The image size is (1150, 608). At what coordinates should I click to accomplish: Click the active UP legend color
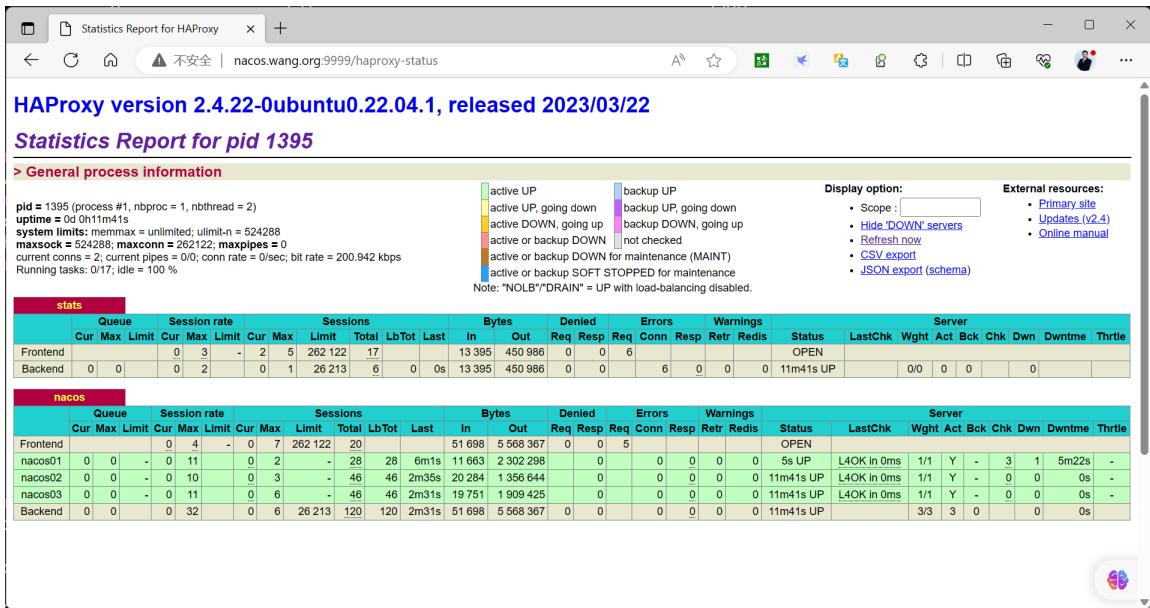(x=485, y=191)
